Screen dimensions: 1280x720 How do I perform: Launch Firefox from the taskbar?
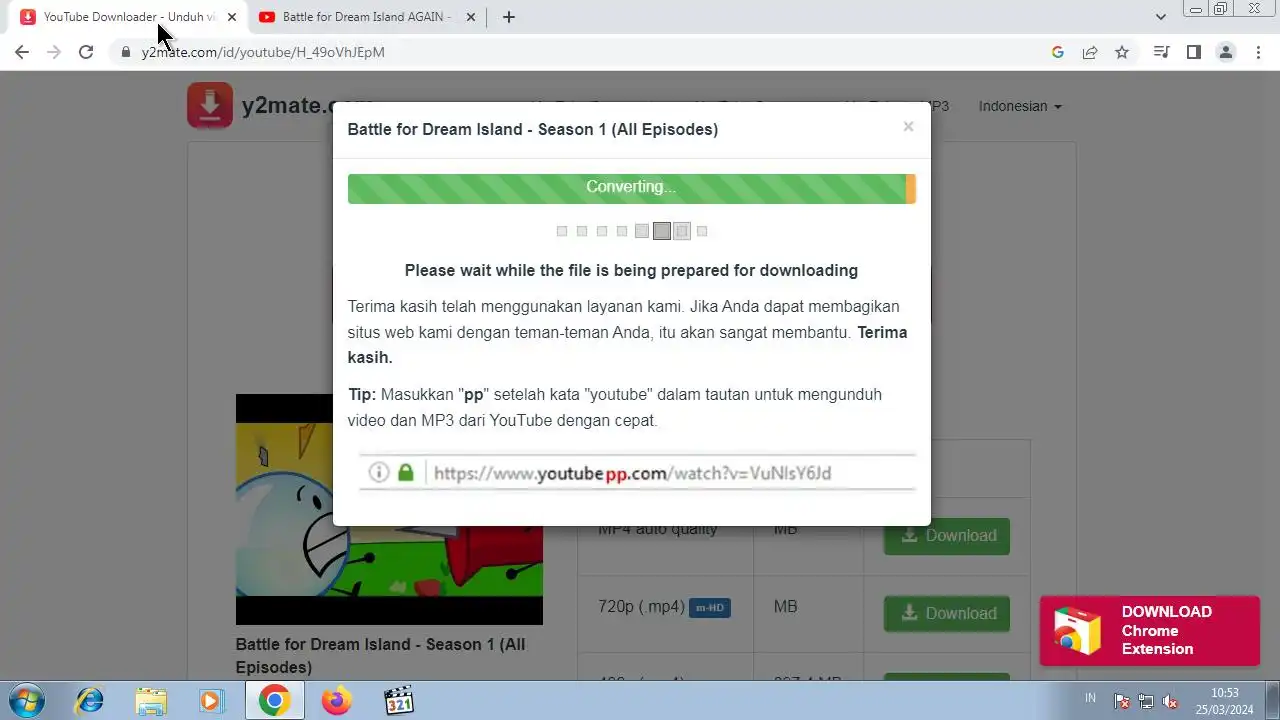tap(337, 701)
